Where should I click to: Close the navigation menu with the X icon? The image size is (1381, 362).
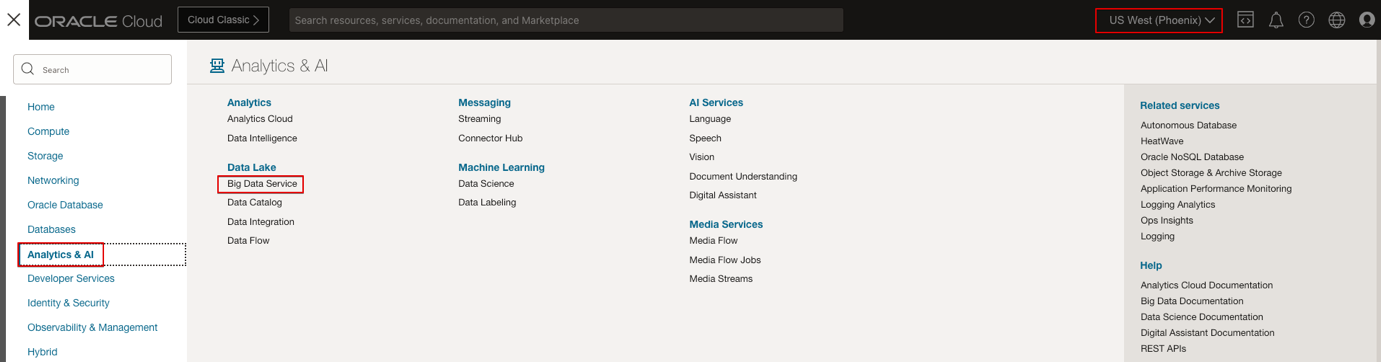click(14, 19)
